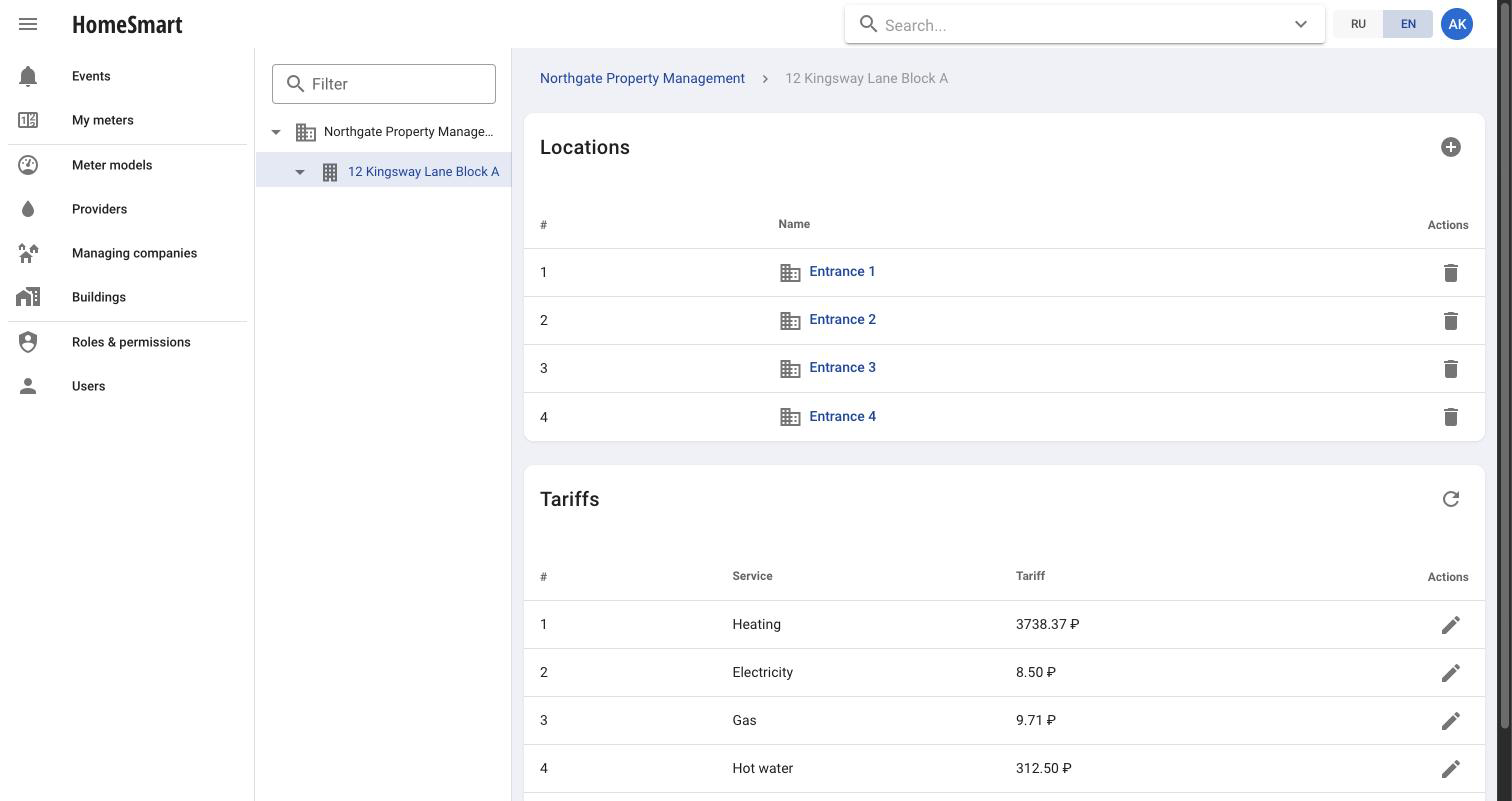Collapse Northgate Property Management tree node

(x=276, y=132)
